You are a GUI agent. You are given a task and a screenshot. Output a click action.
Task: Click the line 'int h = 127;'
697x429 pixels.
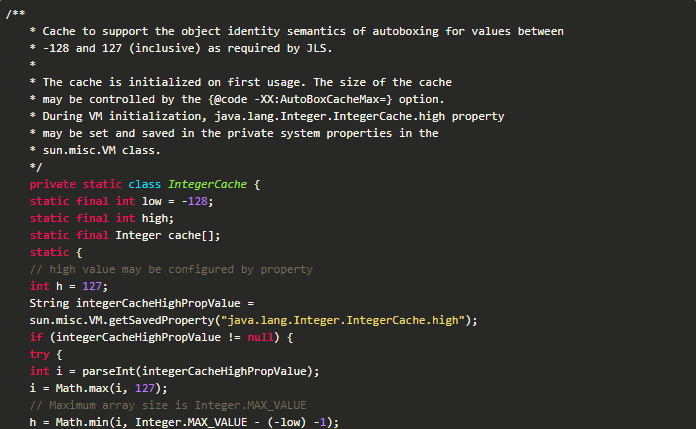click(69, 286)
